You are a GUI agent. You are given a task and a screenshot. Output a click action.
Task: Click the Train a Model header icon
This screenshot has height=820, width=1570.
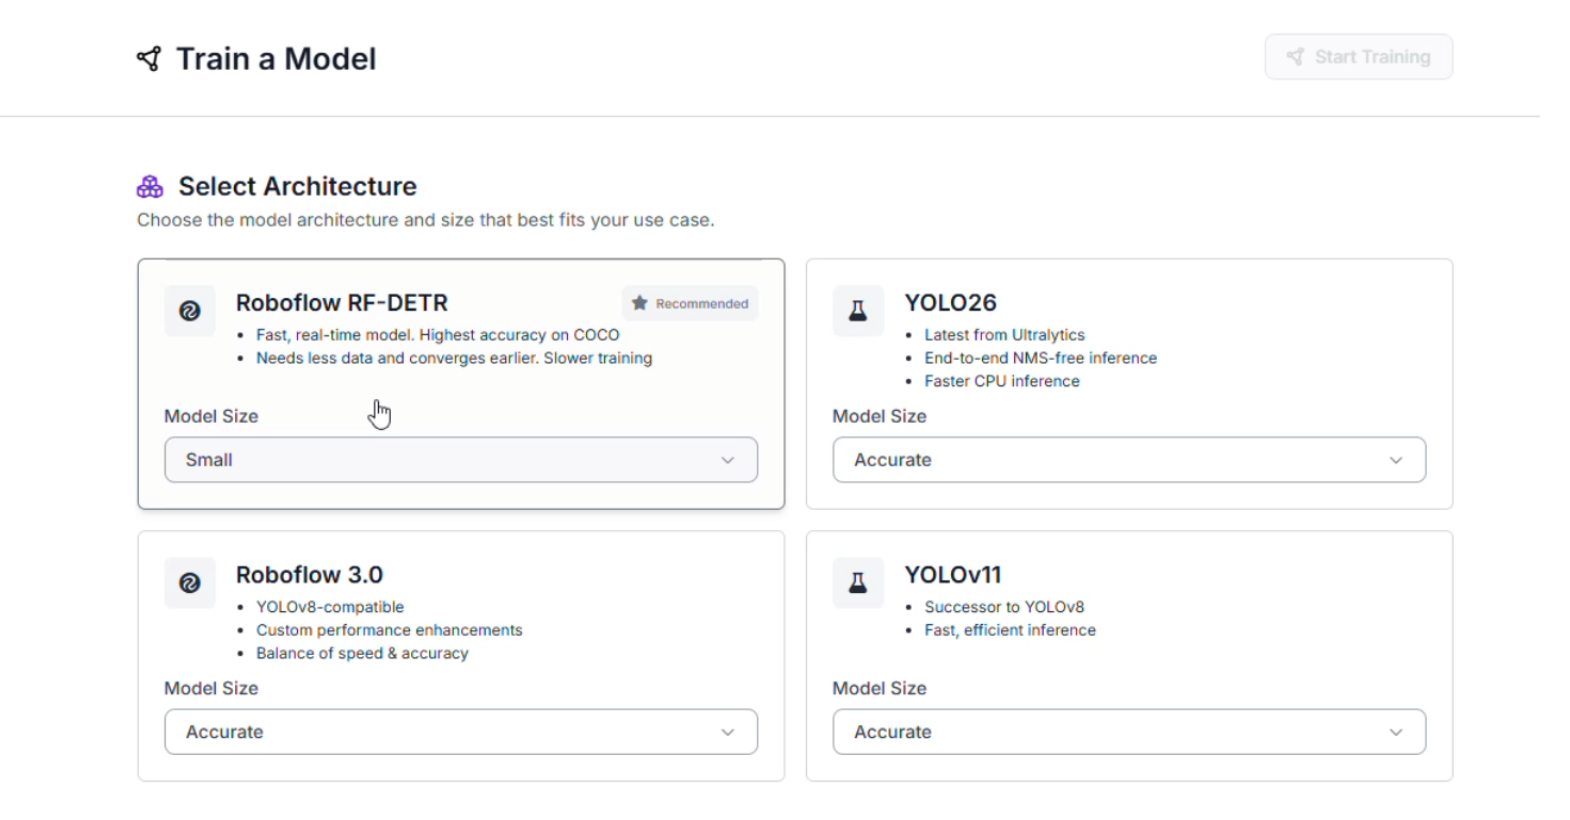coord(149,59)
